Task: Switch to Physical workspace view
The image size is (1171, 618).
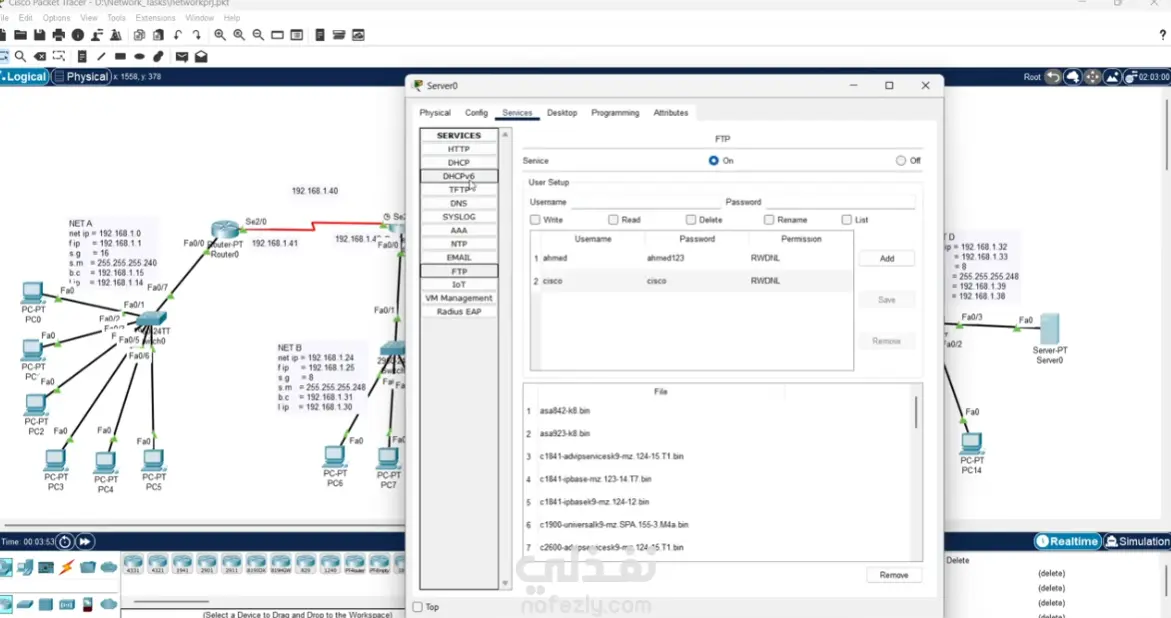Action: tap(82, 77)
